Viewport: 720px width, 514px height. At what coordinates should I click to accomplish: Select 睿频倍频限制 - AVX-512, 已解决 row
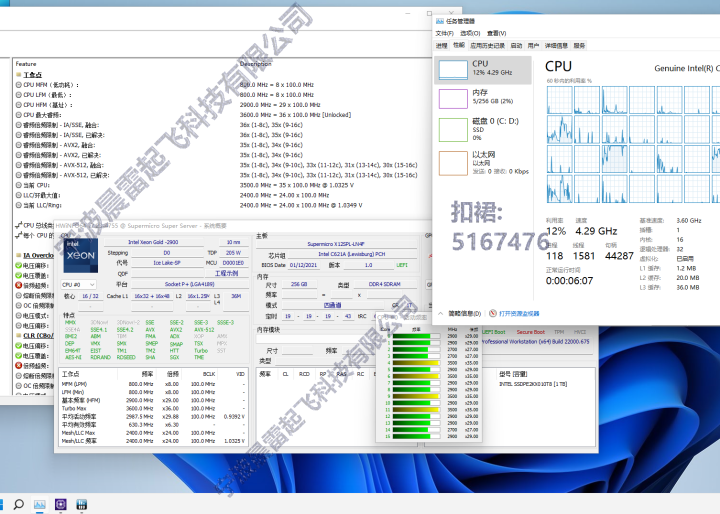[x=220, y=175]
